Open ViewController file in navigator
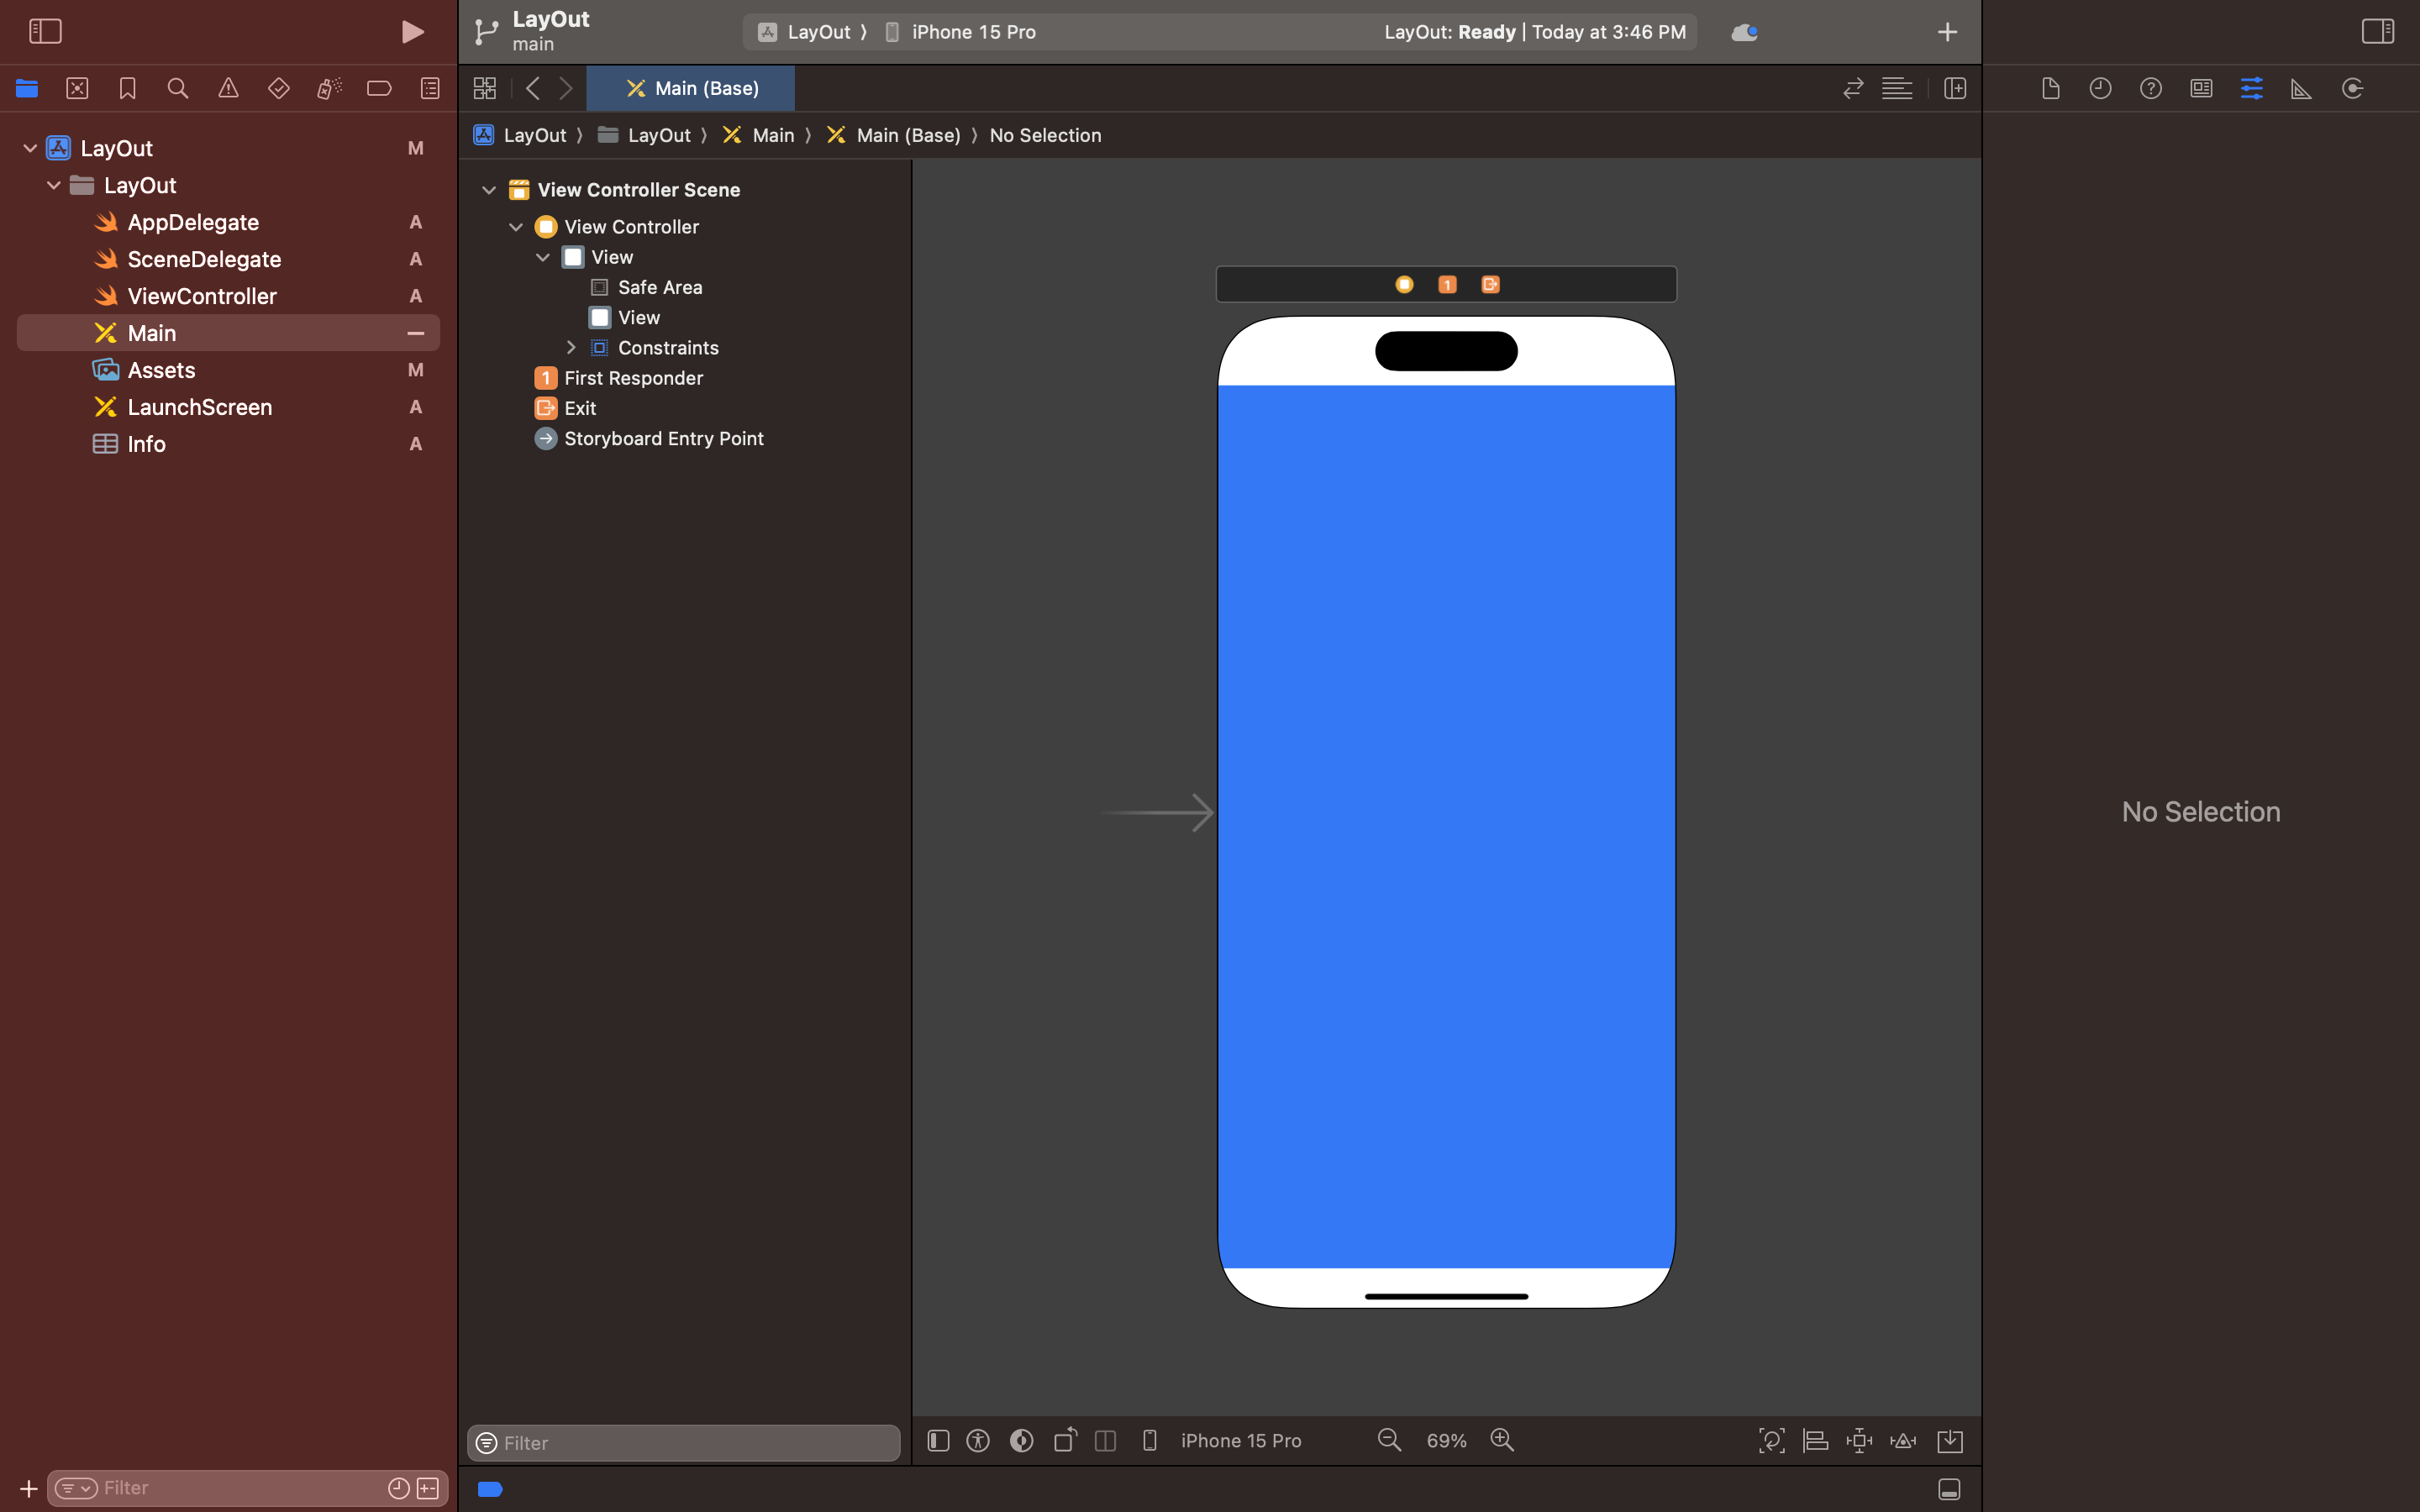The width and height of the screenshot is (2420, 1512). [x=202, y=296]
